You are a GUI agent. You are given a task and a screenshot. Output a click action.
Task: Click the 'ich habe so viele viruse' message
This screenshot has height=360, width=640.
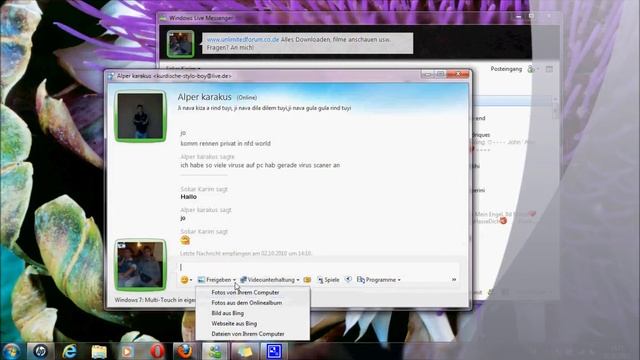pos(260,165)
